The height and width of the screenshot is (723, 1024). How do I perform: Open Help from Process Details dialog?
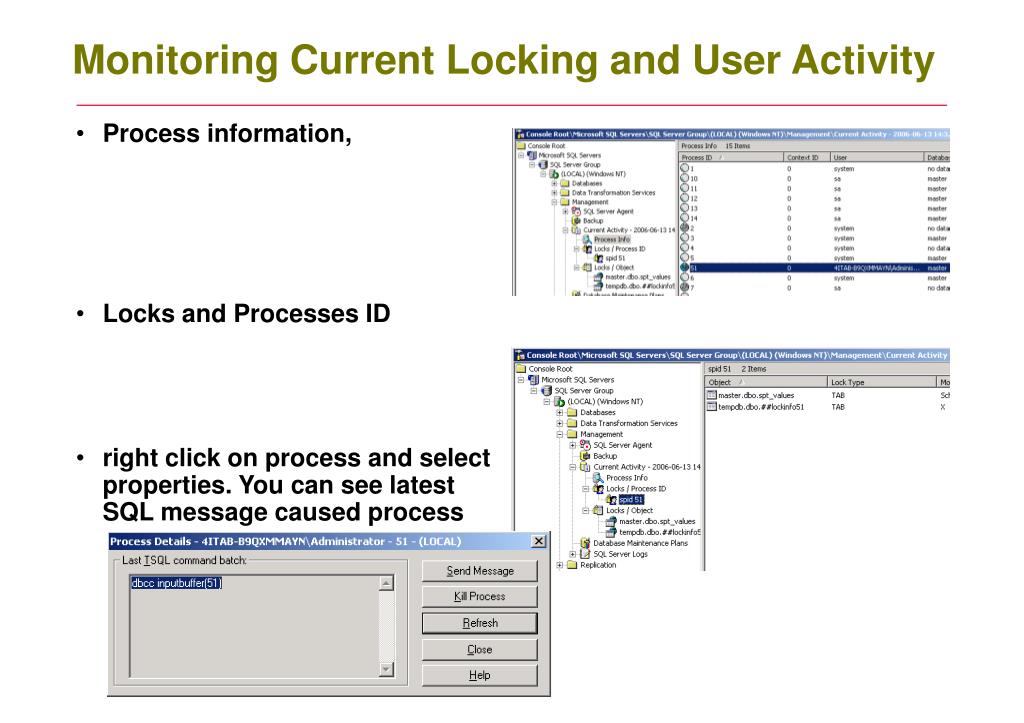477,675
